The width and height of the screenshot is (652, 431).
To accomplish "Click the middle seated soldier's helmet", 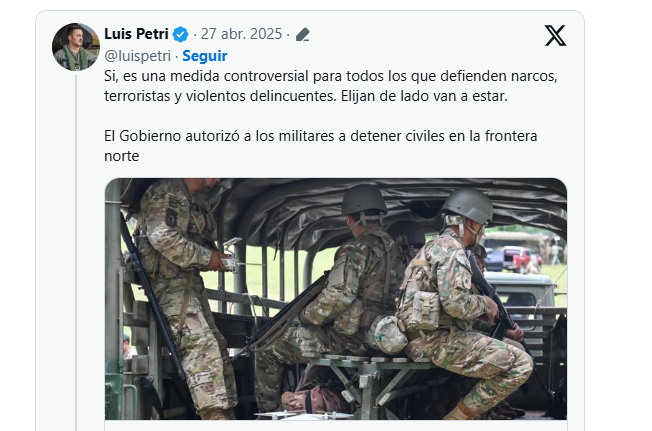I will [364, 200].
